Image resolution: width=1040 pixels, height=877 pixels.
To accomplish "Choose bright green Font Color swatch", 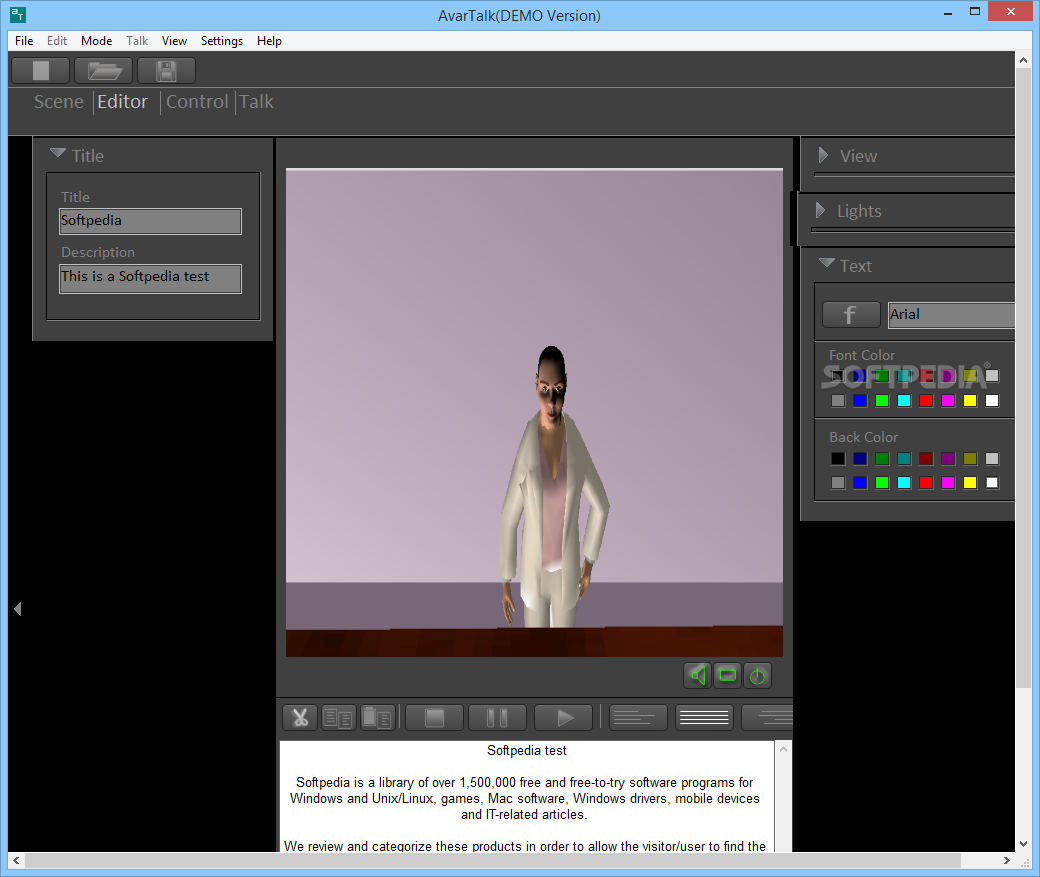I will pos(882,400).
